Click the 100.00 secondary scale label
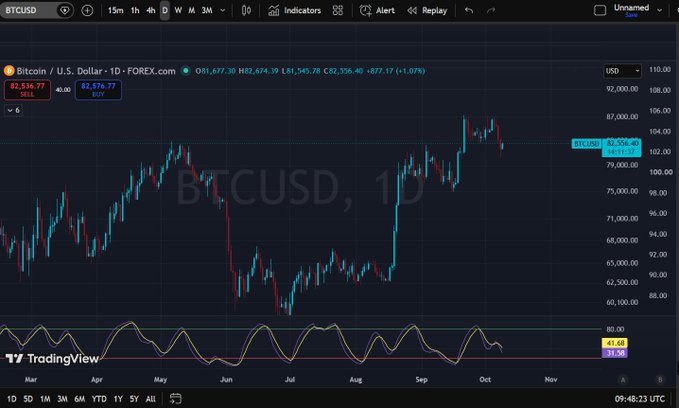Screen dimensions: 679x408 point(661,172)
